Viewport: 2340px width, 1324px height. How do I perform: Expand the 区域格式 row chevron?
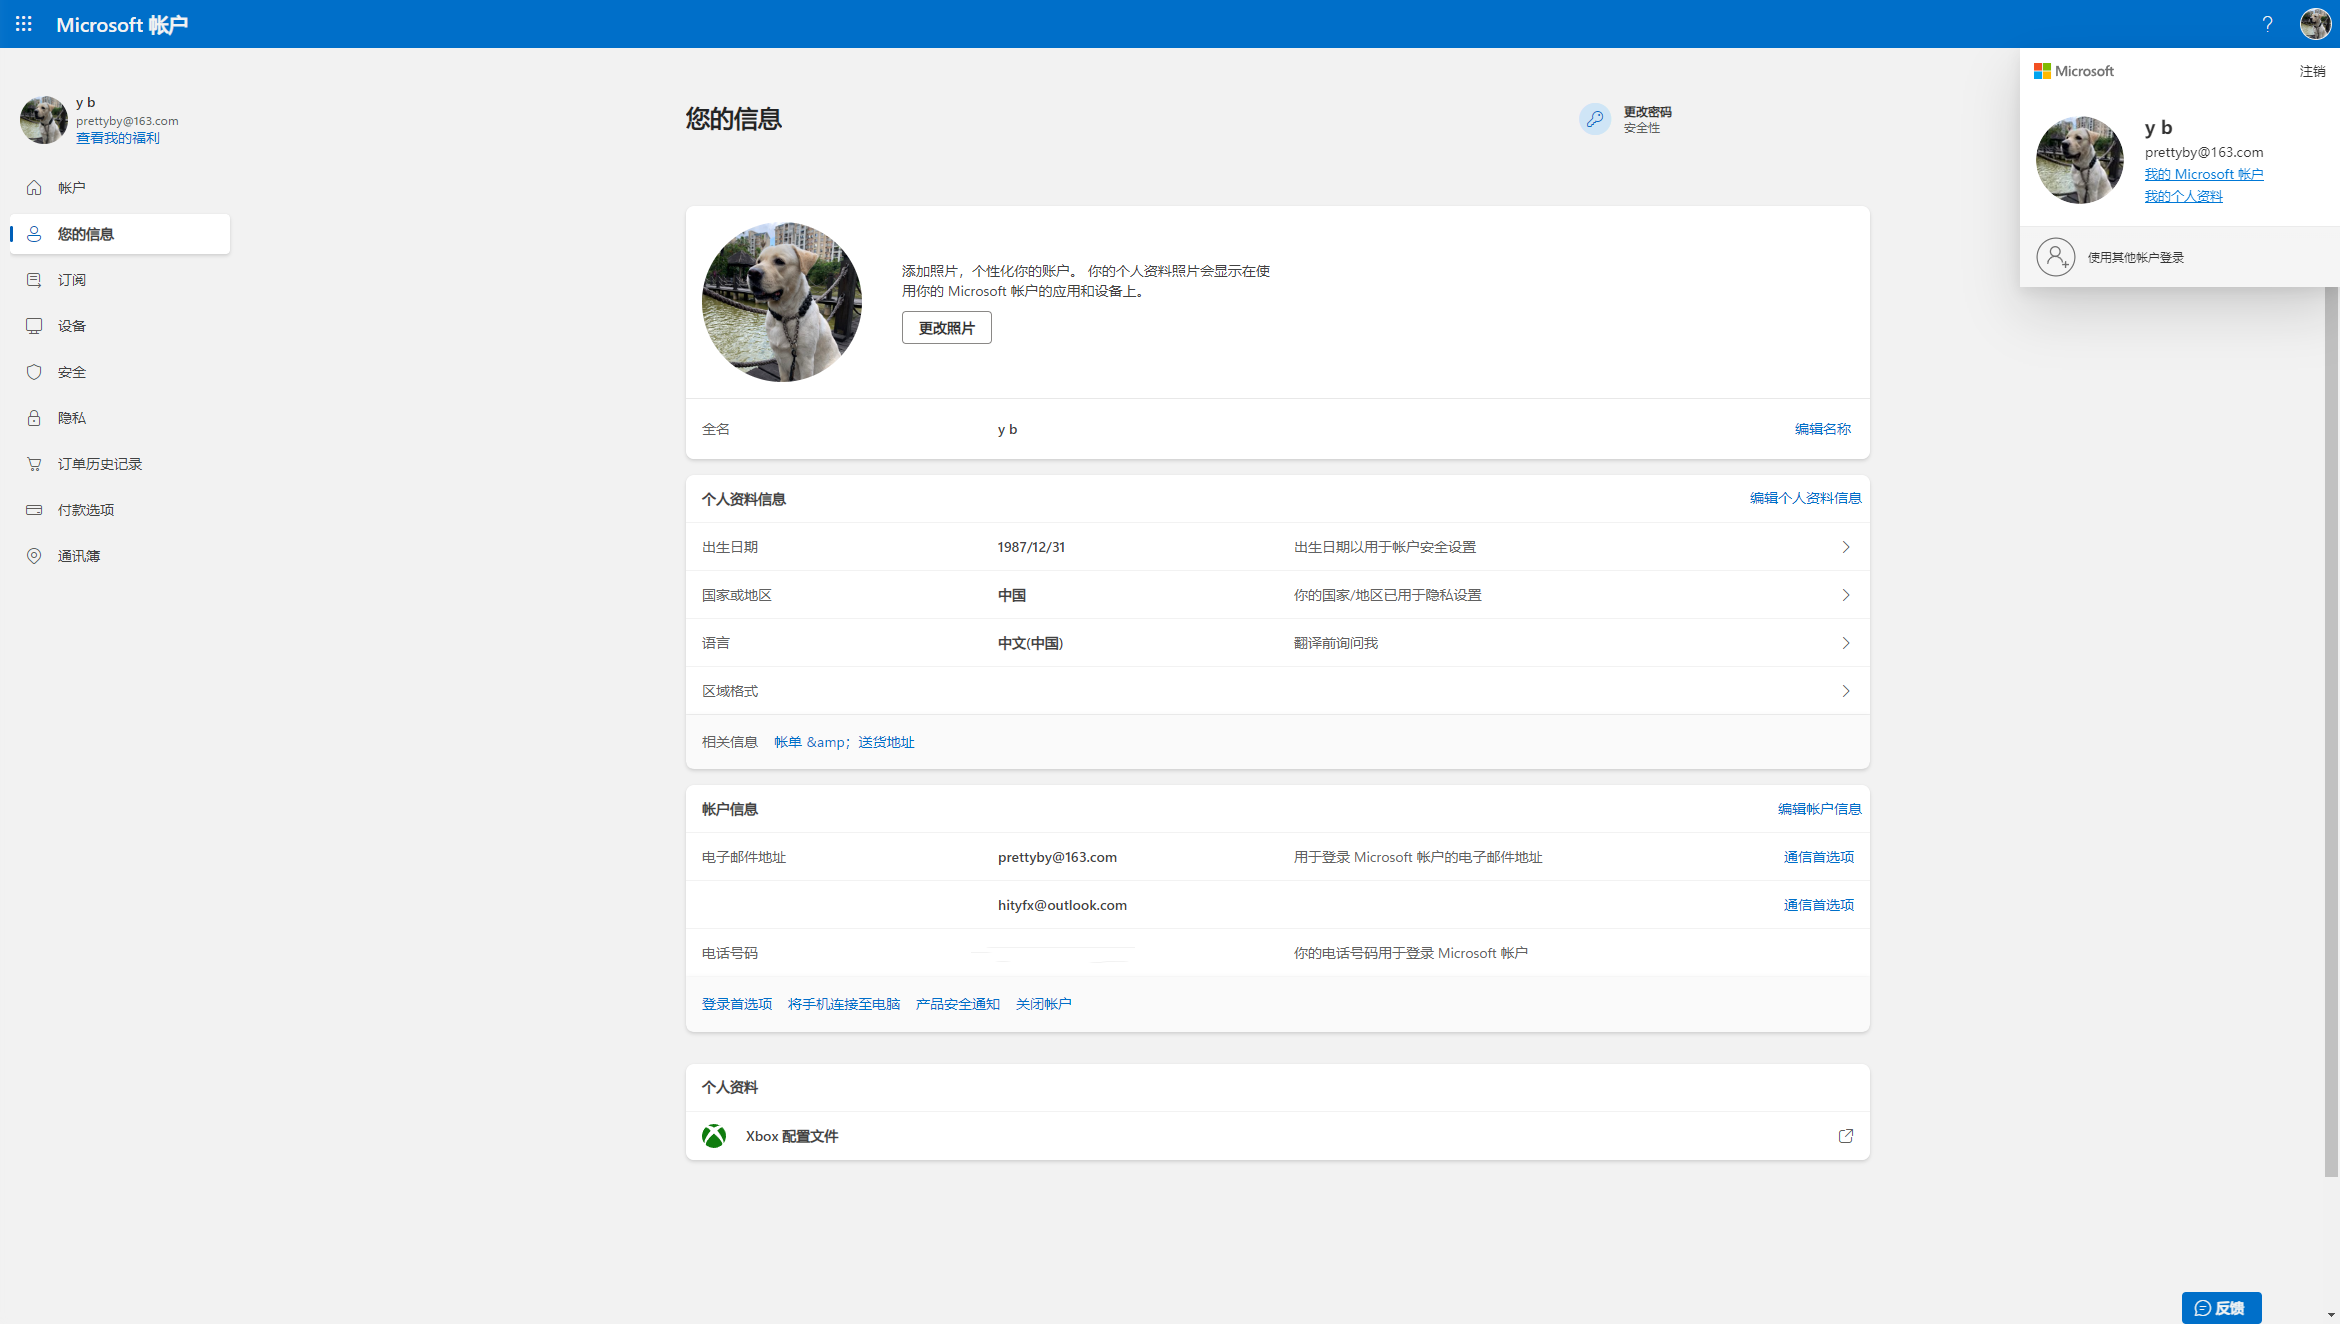[1845, 691]
